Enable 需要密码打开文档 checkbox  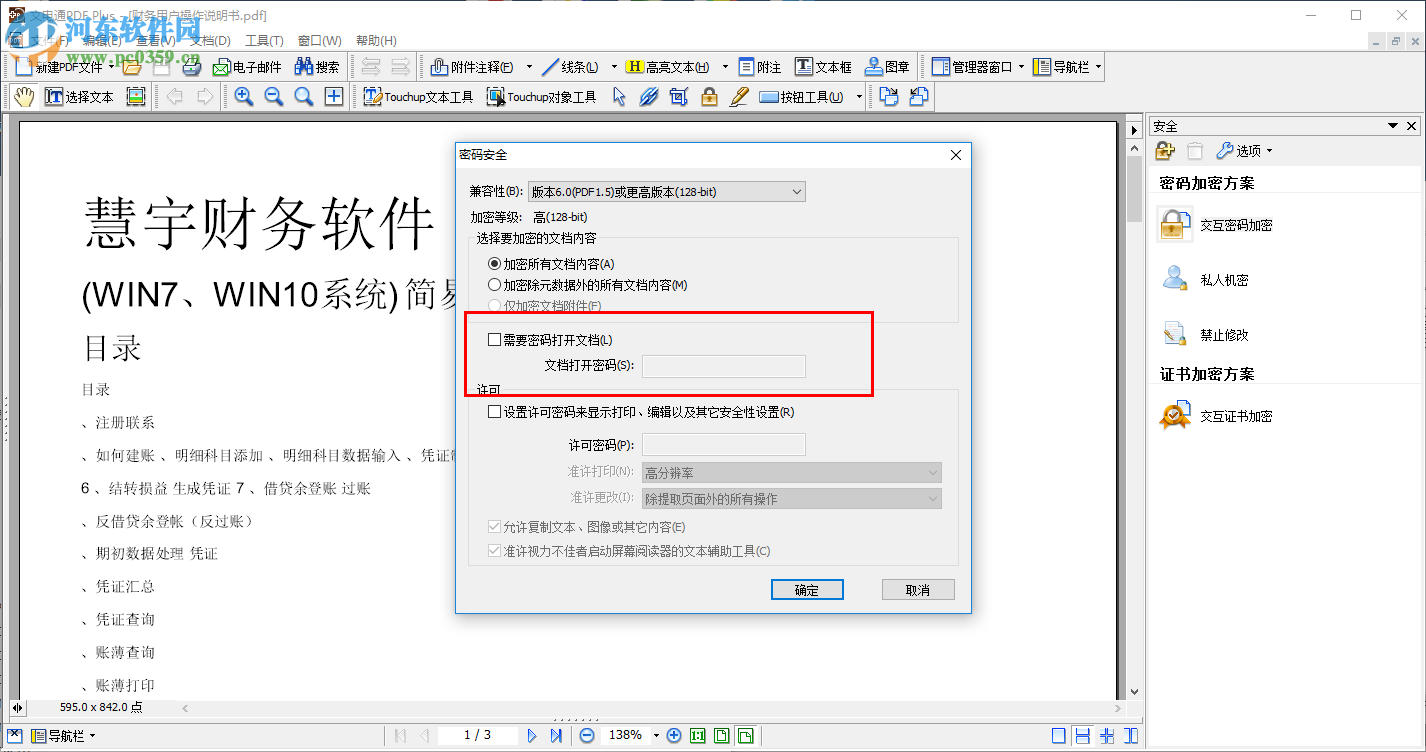click(494, 340)
